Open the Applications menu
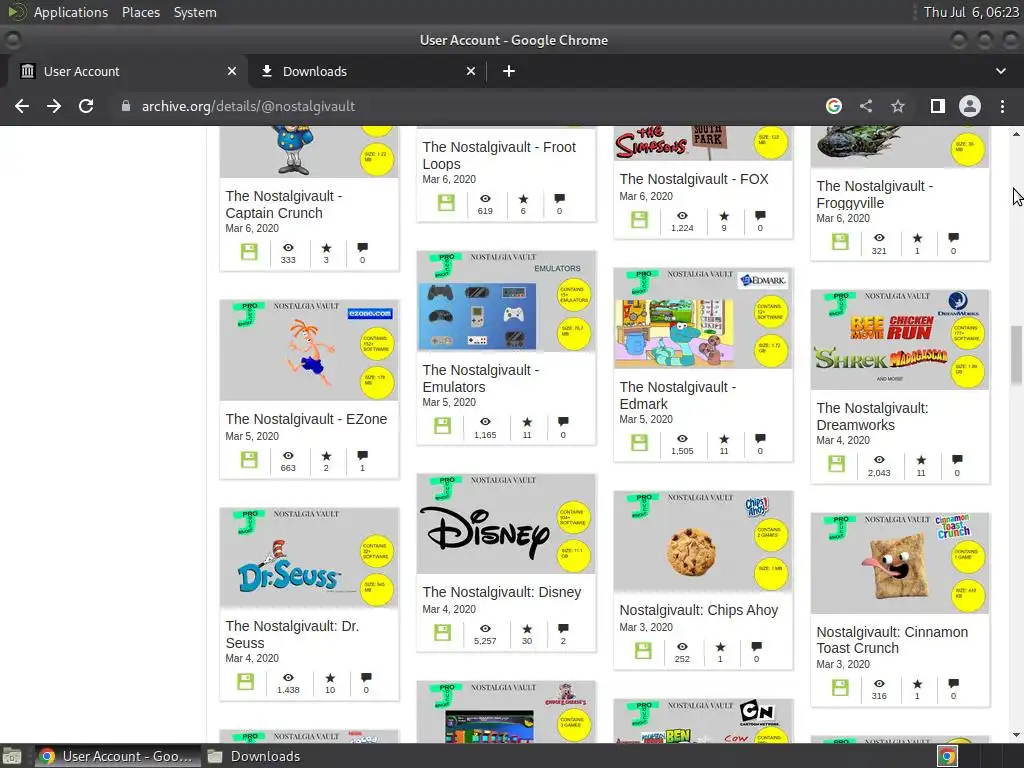 (x=71, y=12)
